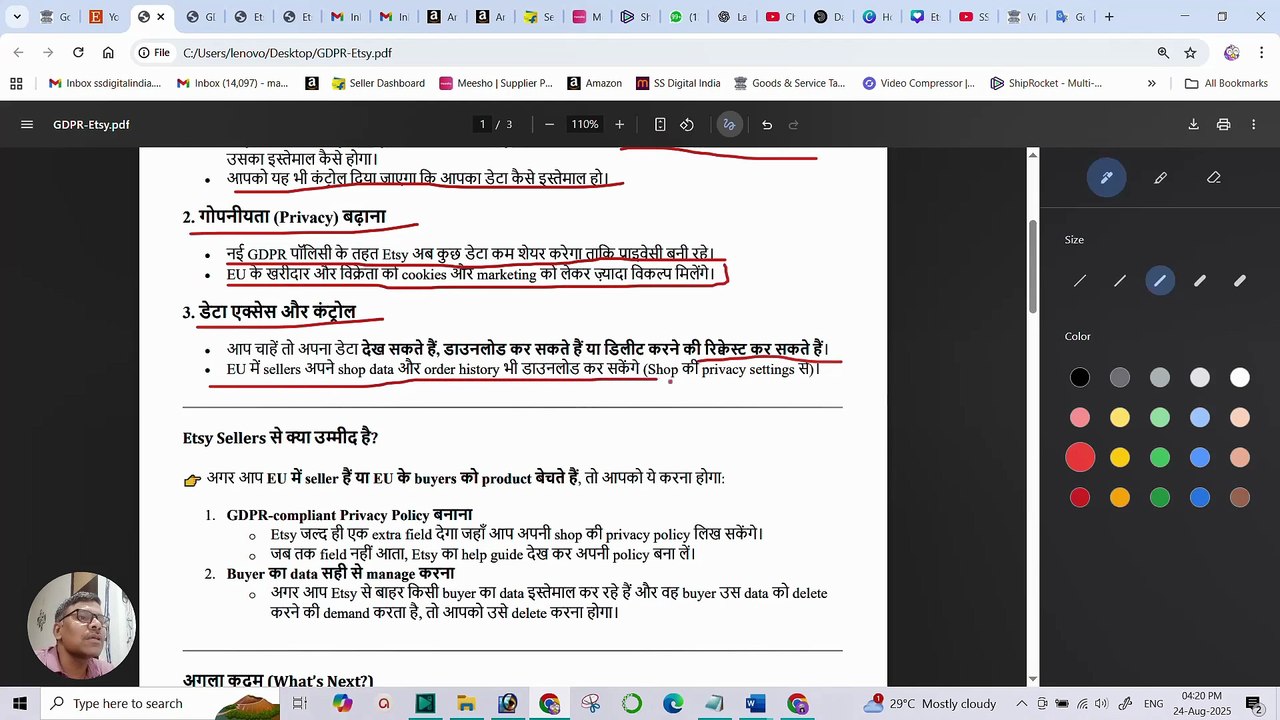Toggle the annotation draw mode button
Screen dimensions: 1280x720
tap(729, 125)
